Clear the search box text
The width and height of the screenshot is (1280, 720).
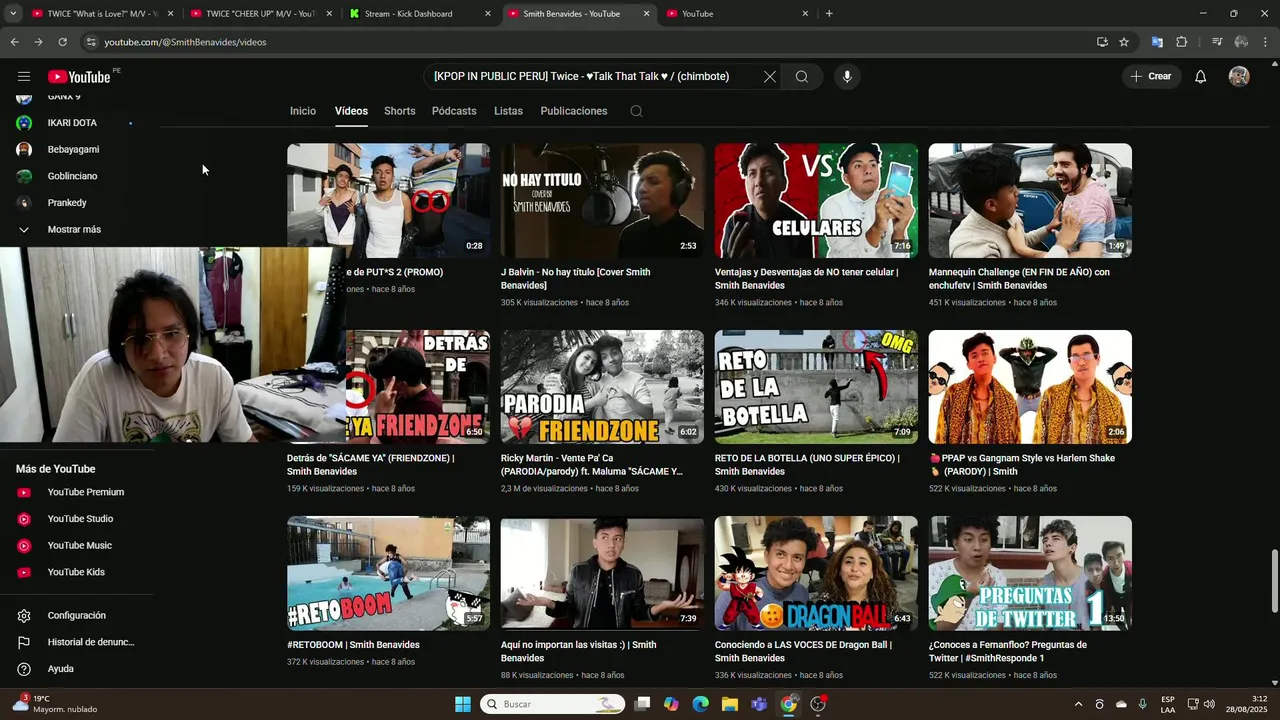tap(770, 77)
